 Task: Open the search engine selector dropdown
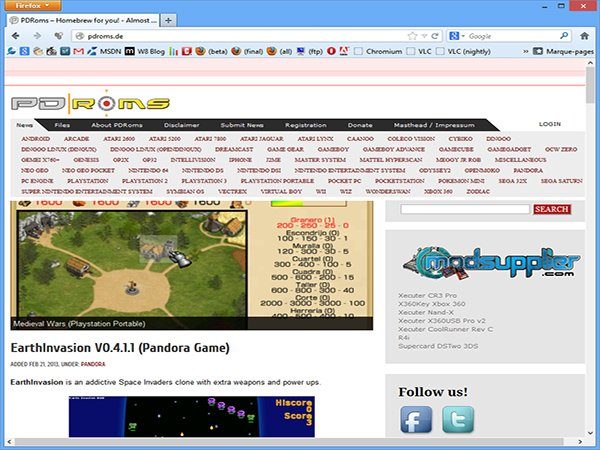(457, 36)
